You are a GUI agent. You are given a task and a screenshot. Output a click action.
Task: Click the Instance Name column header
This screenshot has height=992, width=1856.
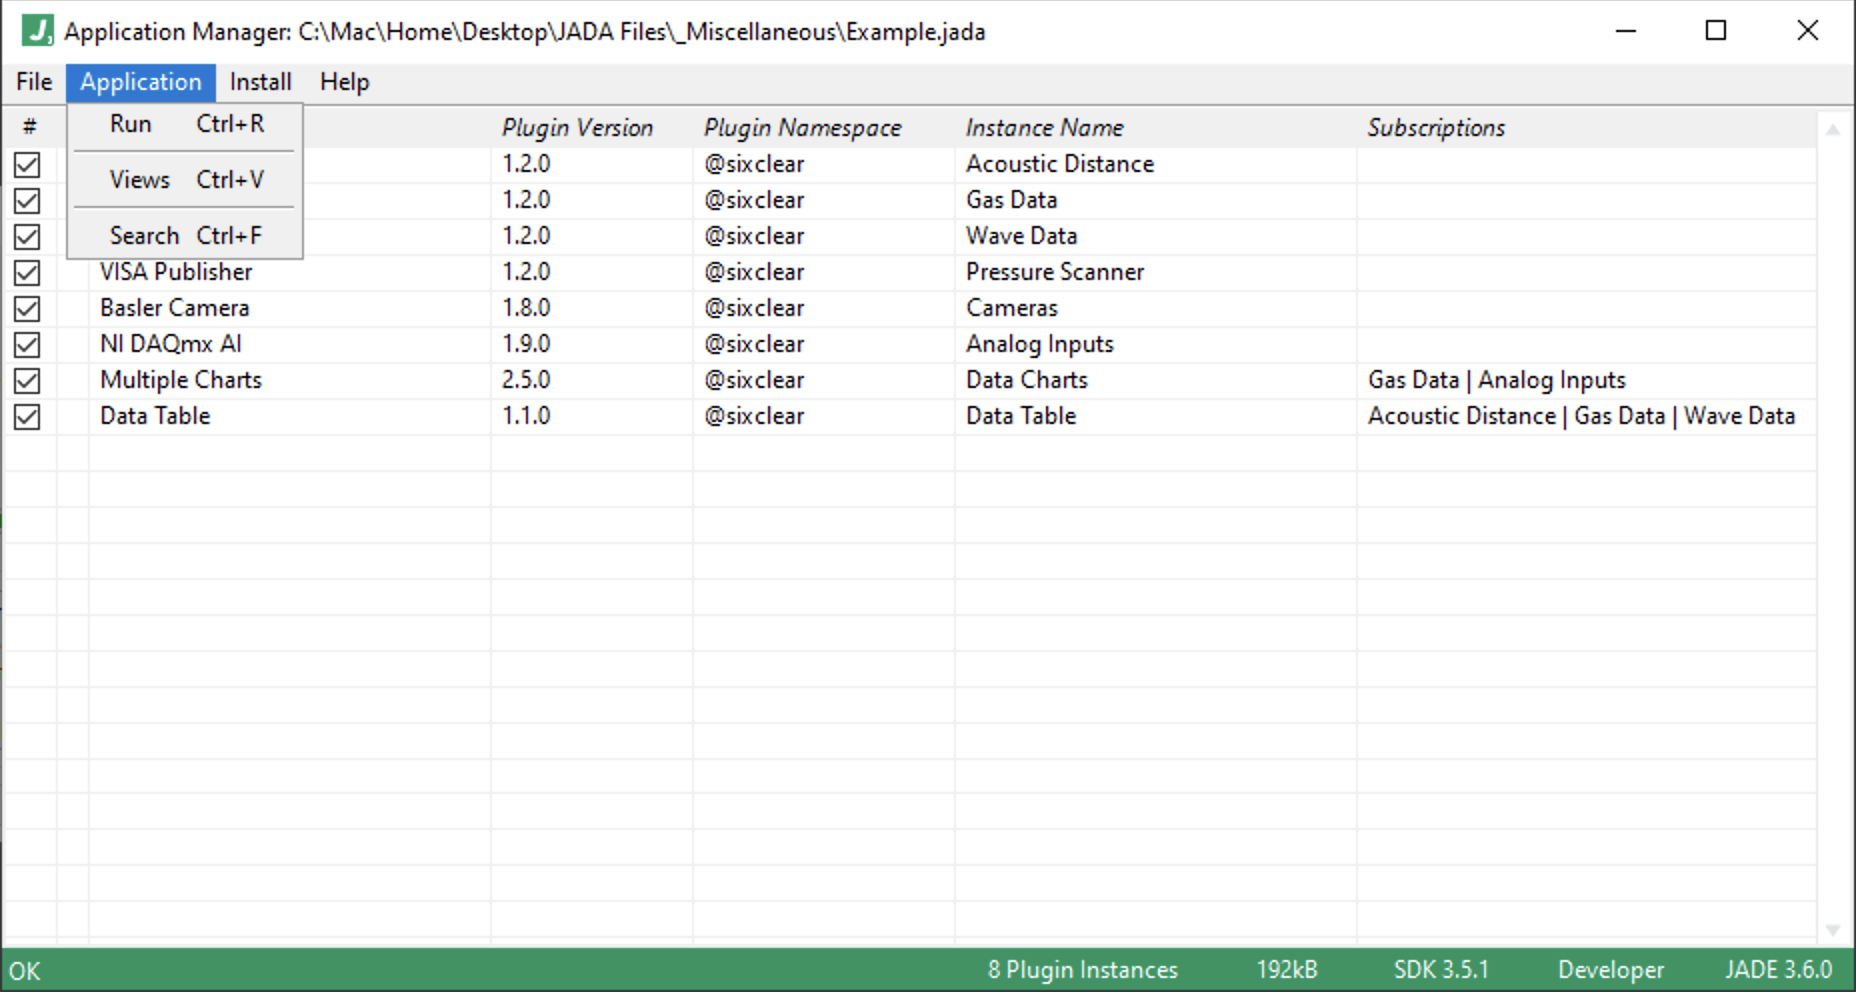[1044, 128]
